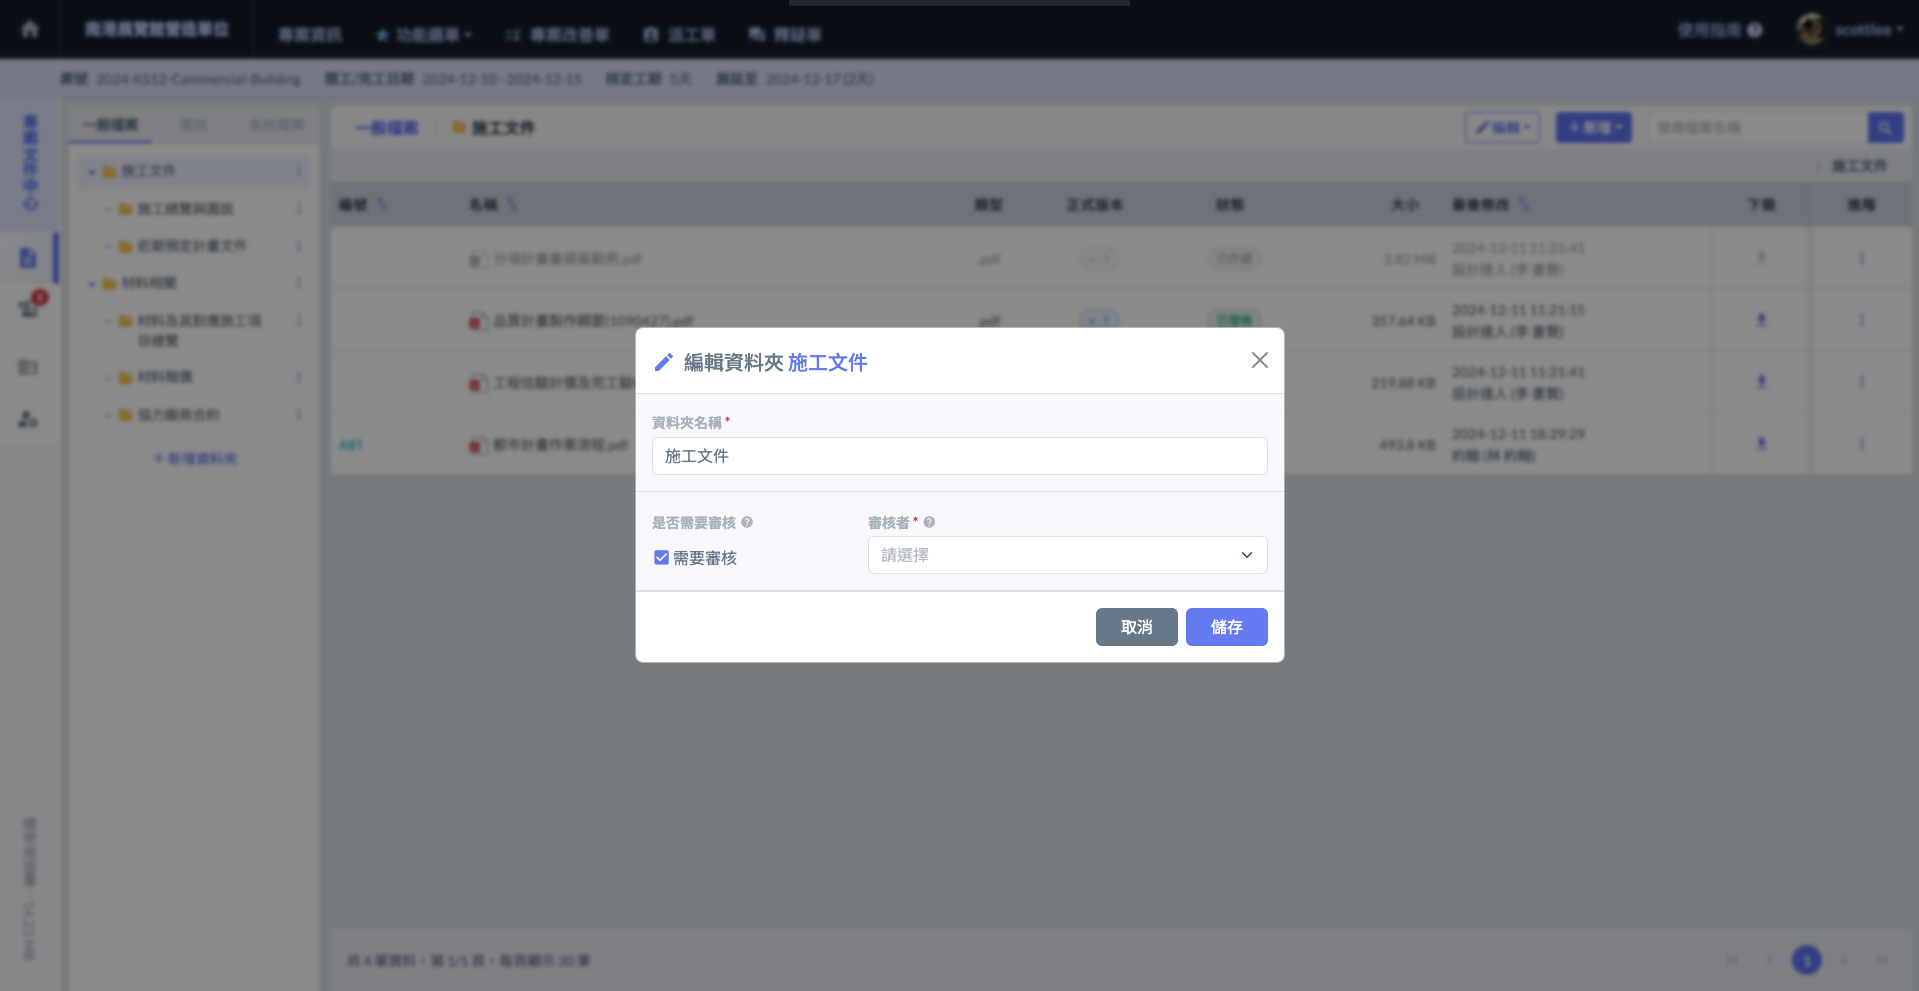Click the scottlee user avatar

tap(1810, 30)
